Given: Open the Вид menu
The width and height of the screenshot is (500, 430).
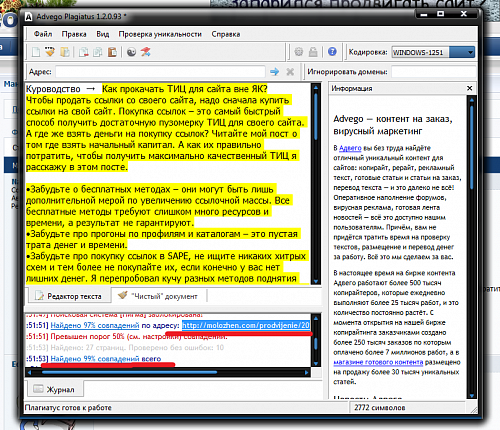Looking at the screenshot, I should tap(103, 34).
